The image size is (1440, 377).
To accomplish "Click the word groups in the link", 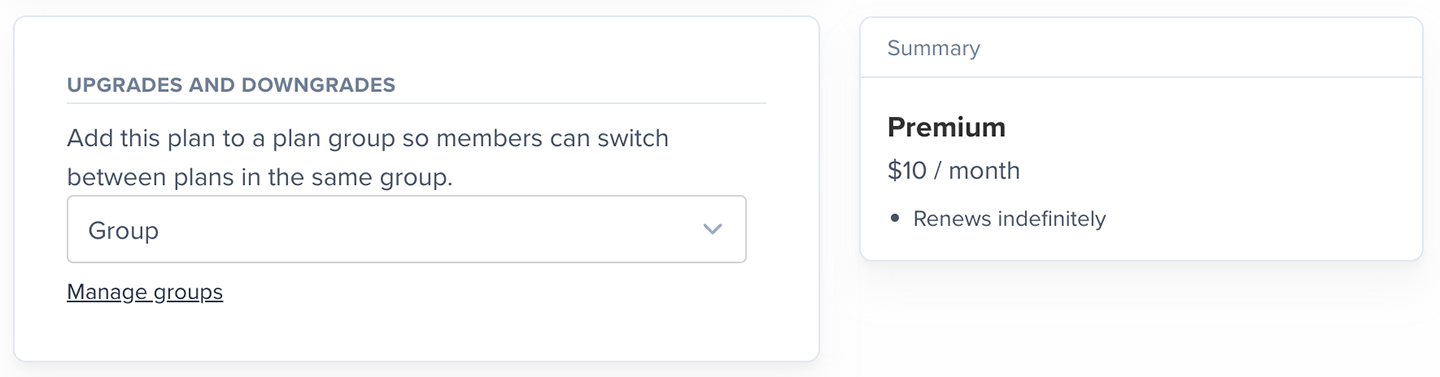I will click(188, 293).
